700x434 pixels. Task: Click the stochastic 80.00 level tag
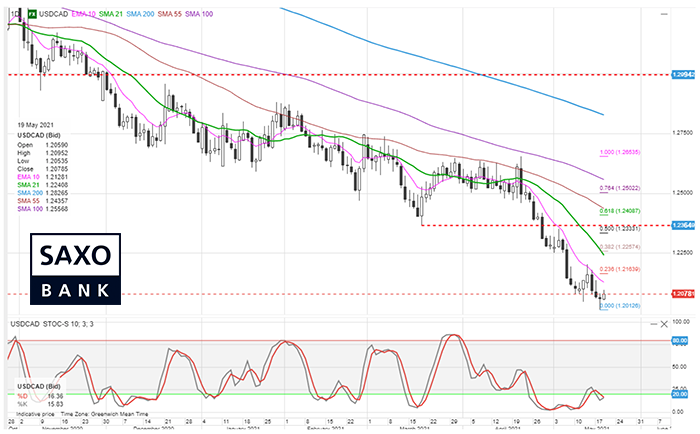click(x=680, y=341)
